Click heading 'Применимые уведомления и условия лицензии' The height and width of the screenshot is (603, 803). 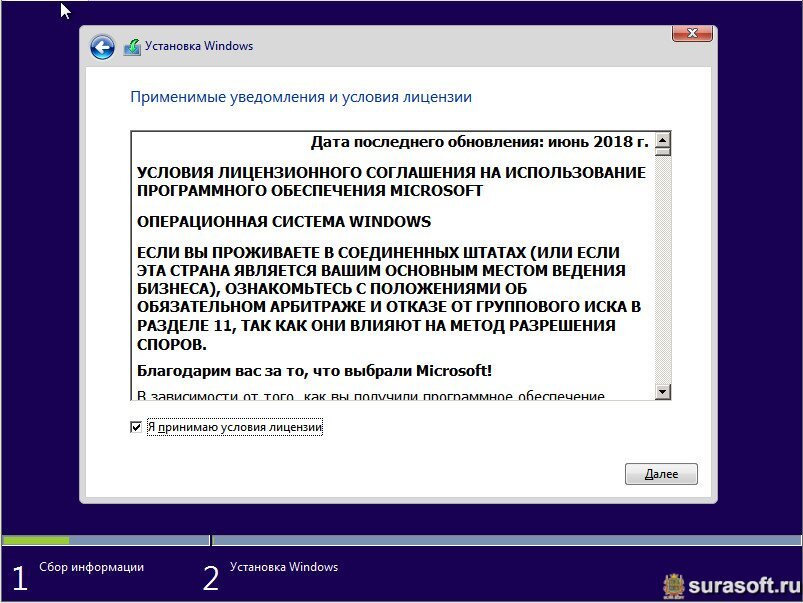[x=301, y=97]
